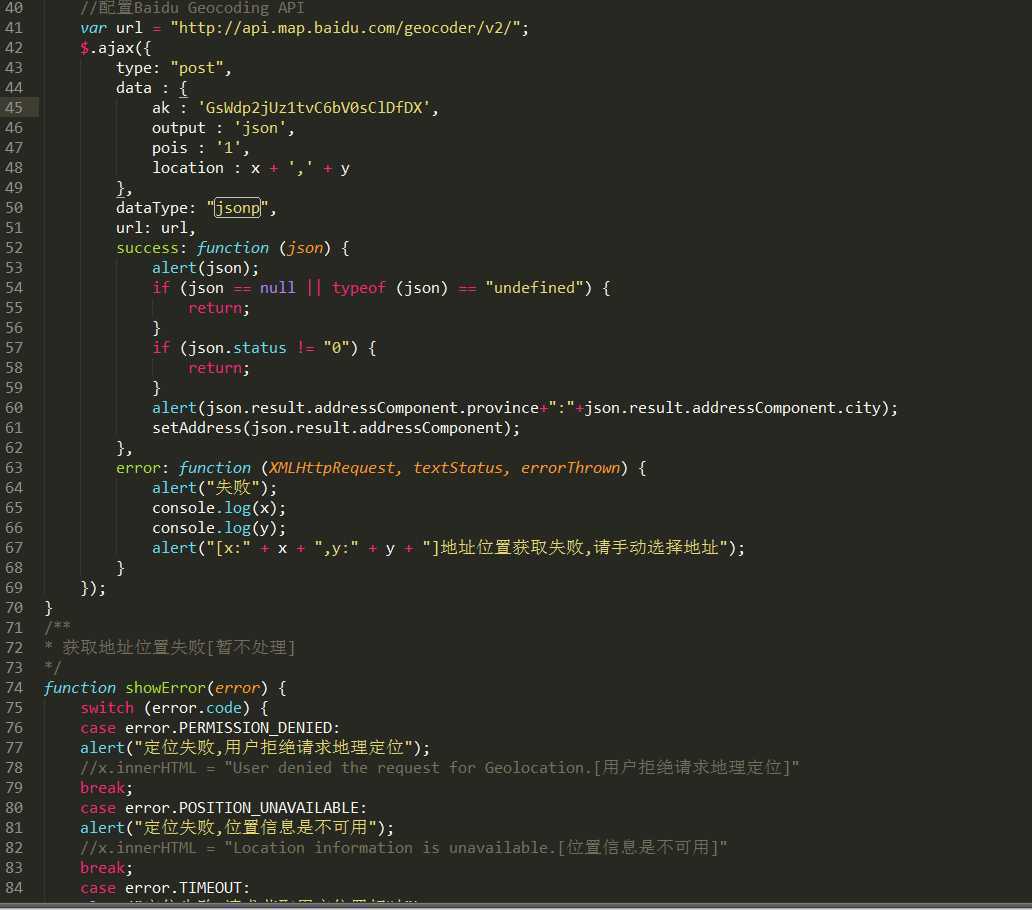
Task: Click closing }); on line 69
Action: (93, 588)
